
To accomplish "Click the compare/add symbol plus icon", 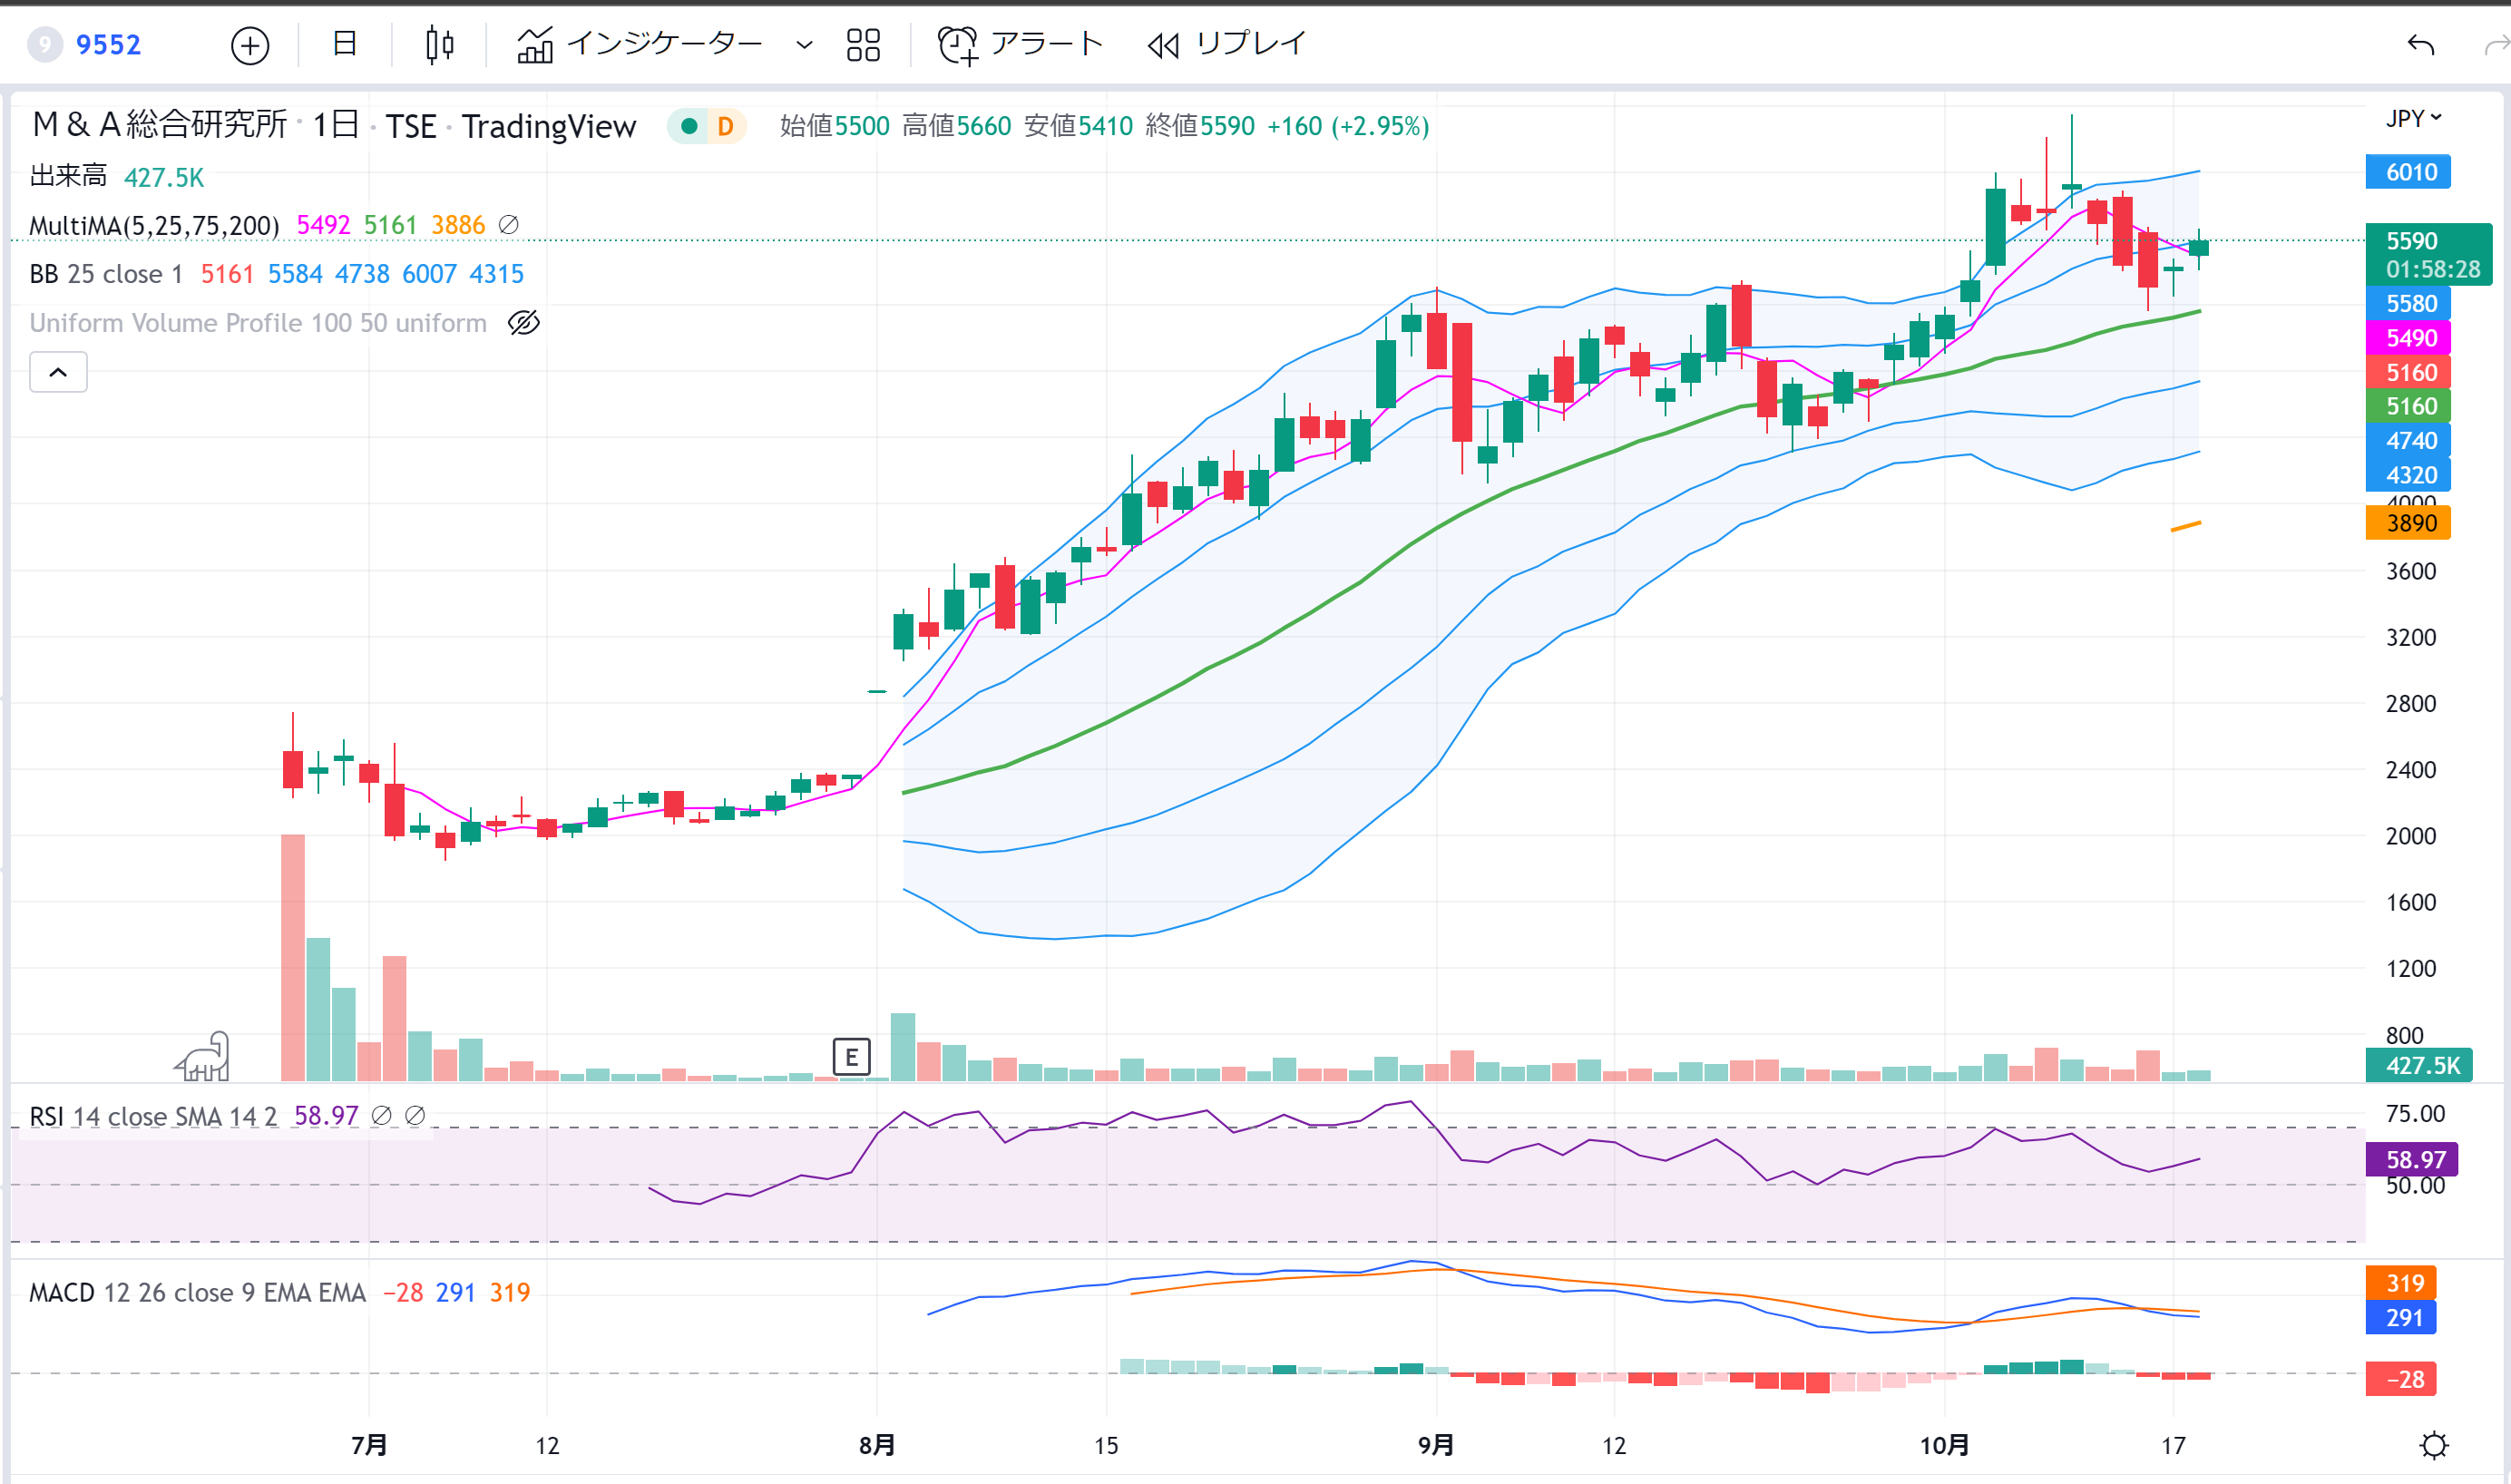I will coord(250,45).
